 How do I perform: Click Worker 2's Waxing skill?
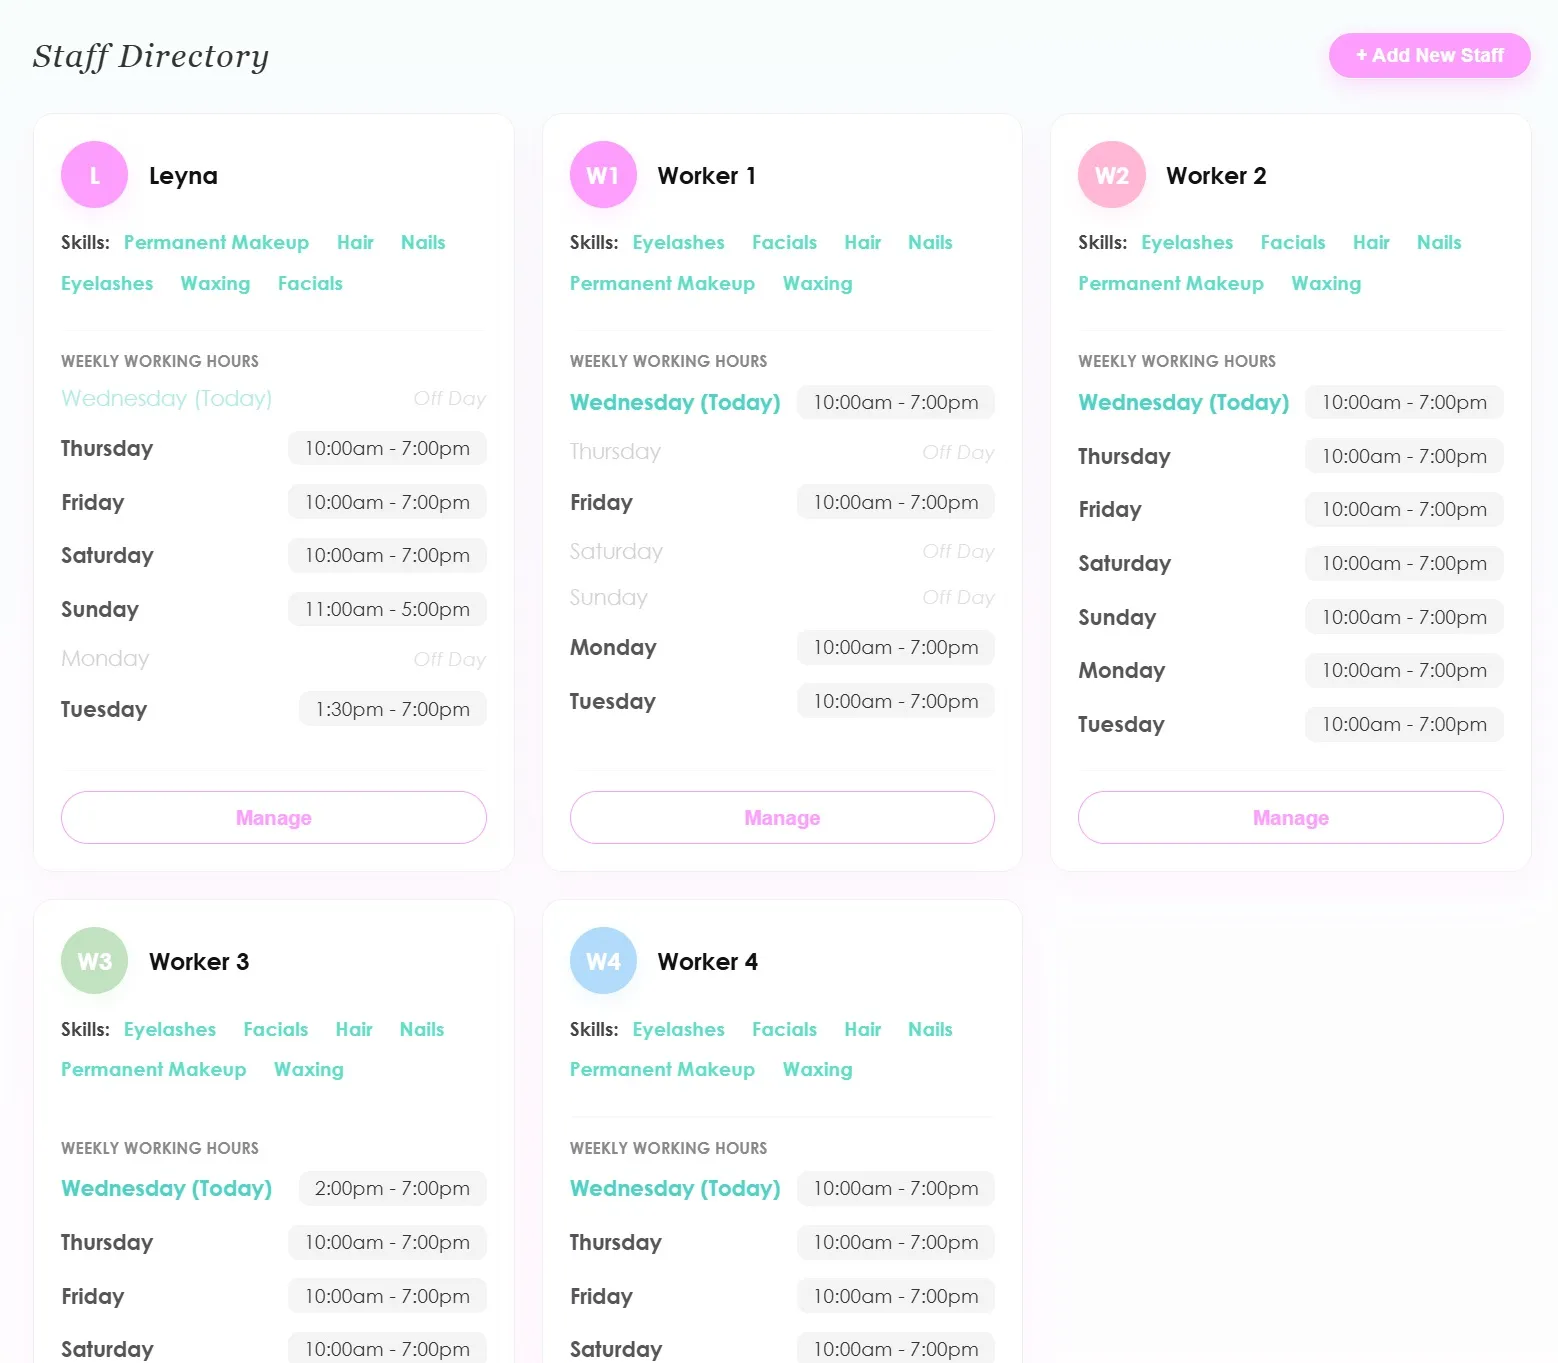pyautogui.click(x=1326, y=283)
